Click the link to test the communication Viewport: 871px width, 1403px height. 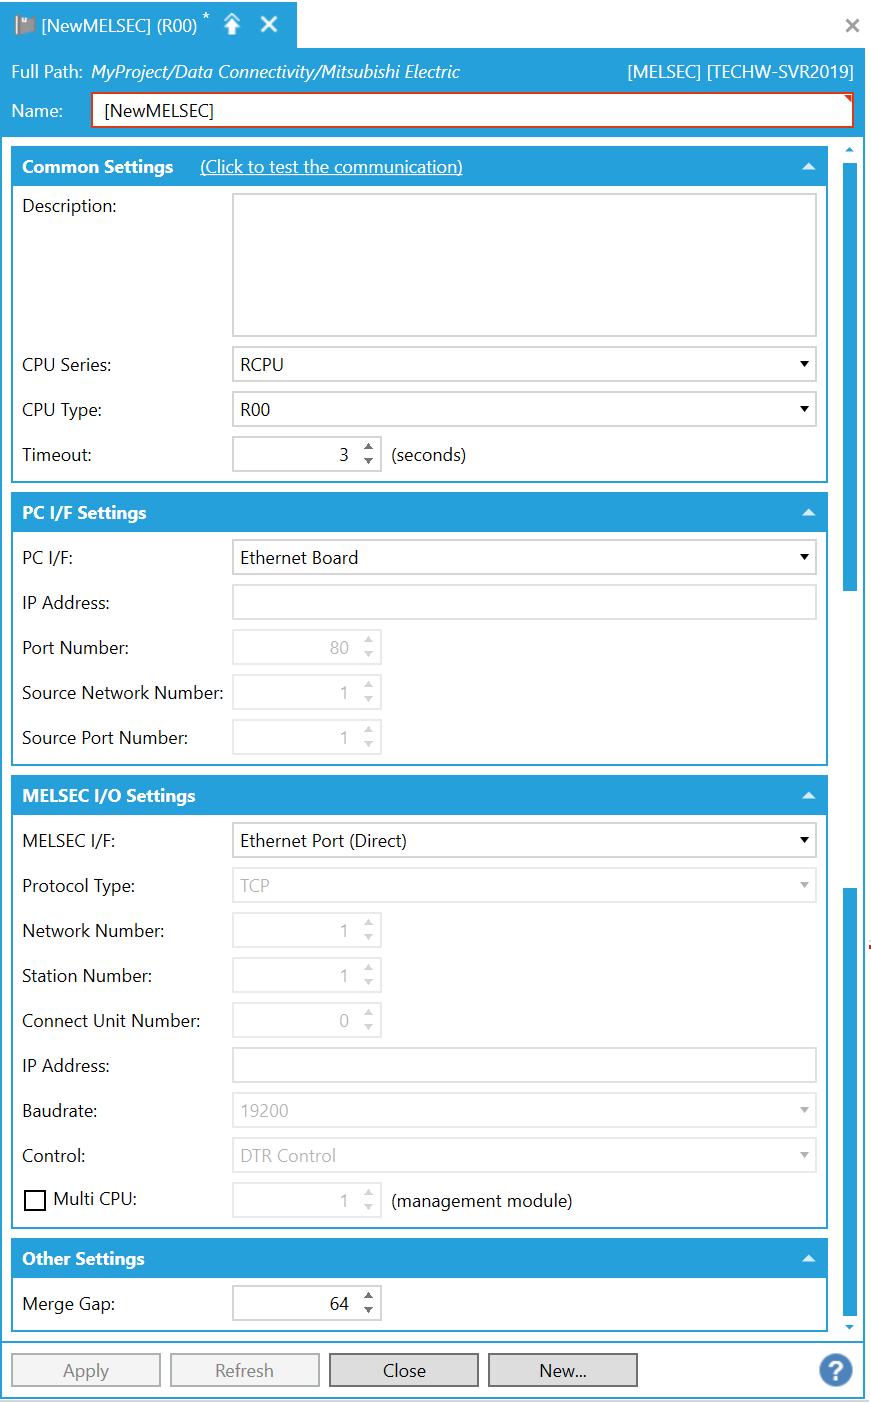(x=331, y=167)
